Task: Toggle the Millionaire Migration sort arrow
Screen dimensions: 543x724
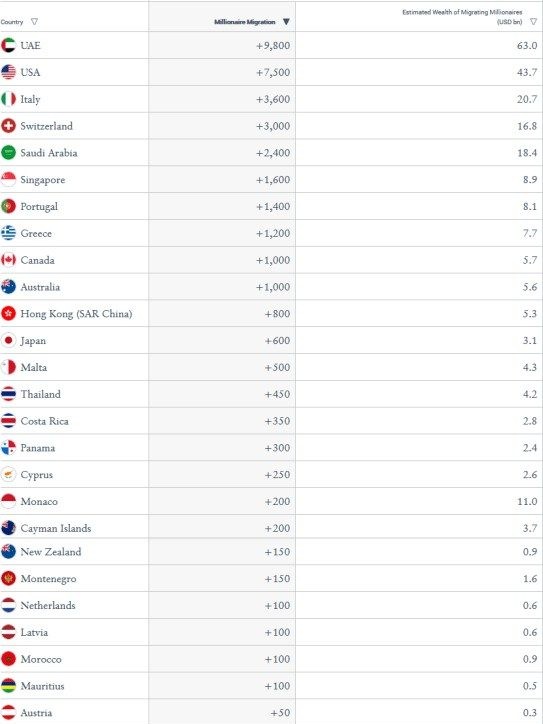Action: (286, 22)
